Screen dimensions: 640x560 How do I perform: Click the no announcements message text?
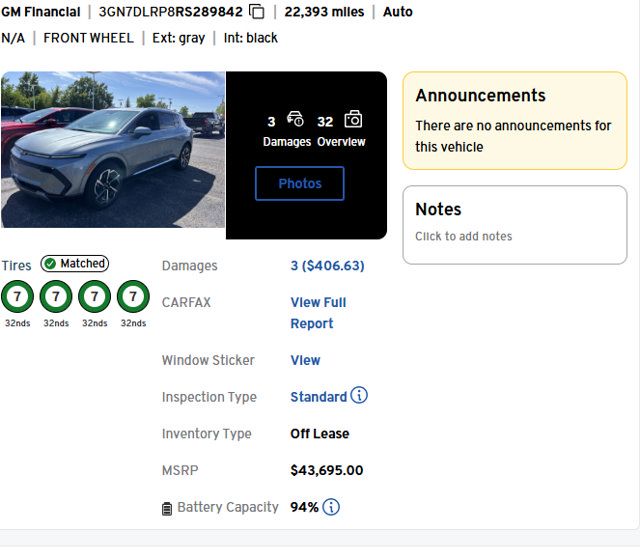point(513,136)
